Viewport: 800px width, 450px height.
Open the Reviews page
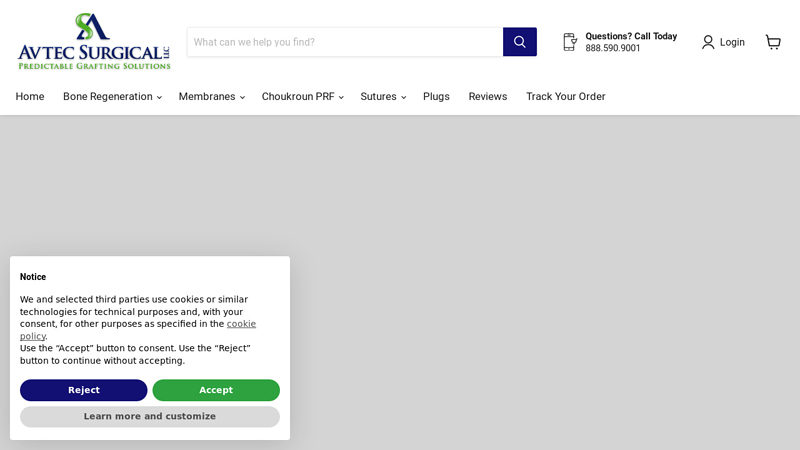[x=488, y=96]
